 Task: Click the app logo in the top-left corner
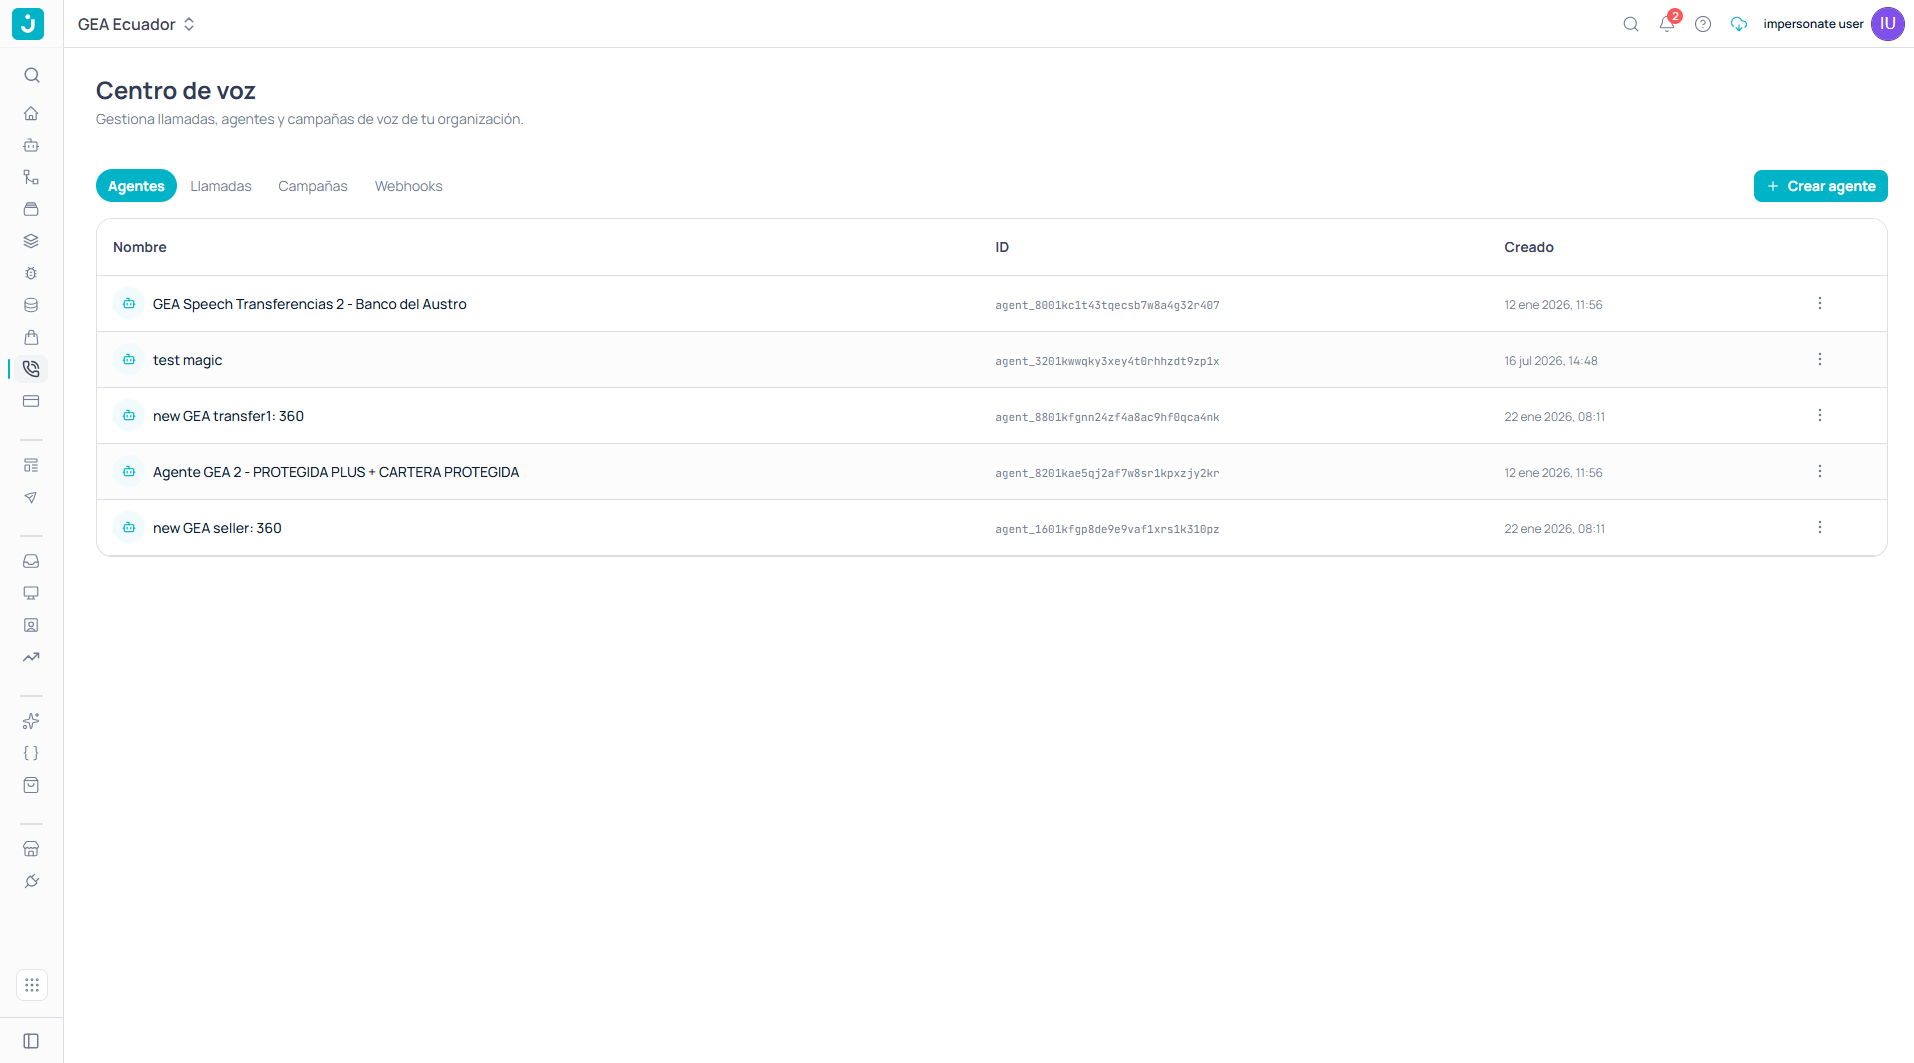pos(28,24)
